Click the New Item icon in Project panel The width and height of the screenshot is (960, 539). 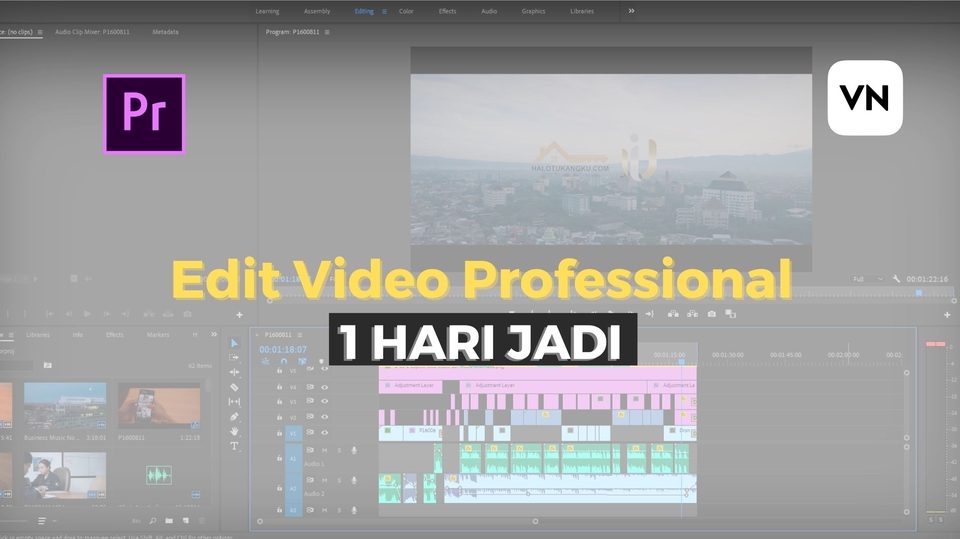(186, 521)
